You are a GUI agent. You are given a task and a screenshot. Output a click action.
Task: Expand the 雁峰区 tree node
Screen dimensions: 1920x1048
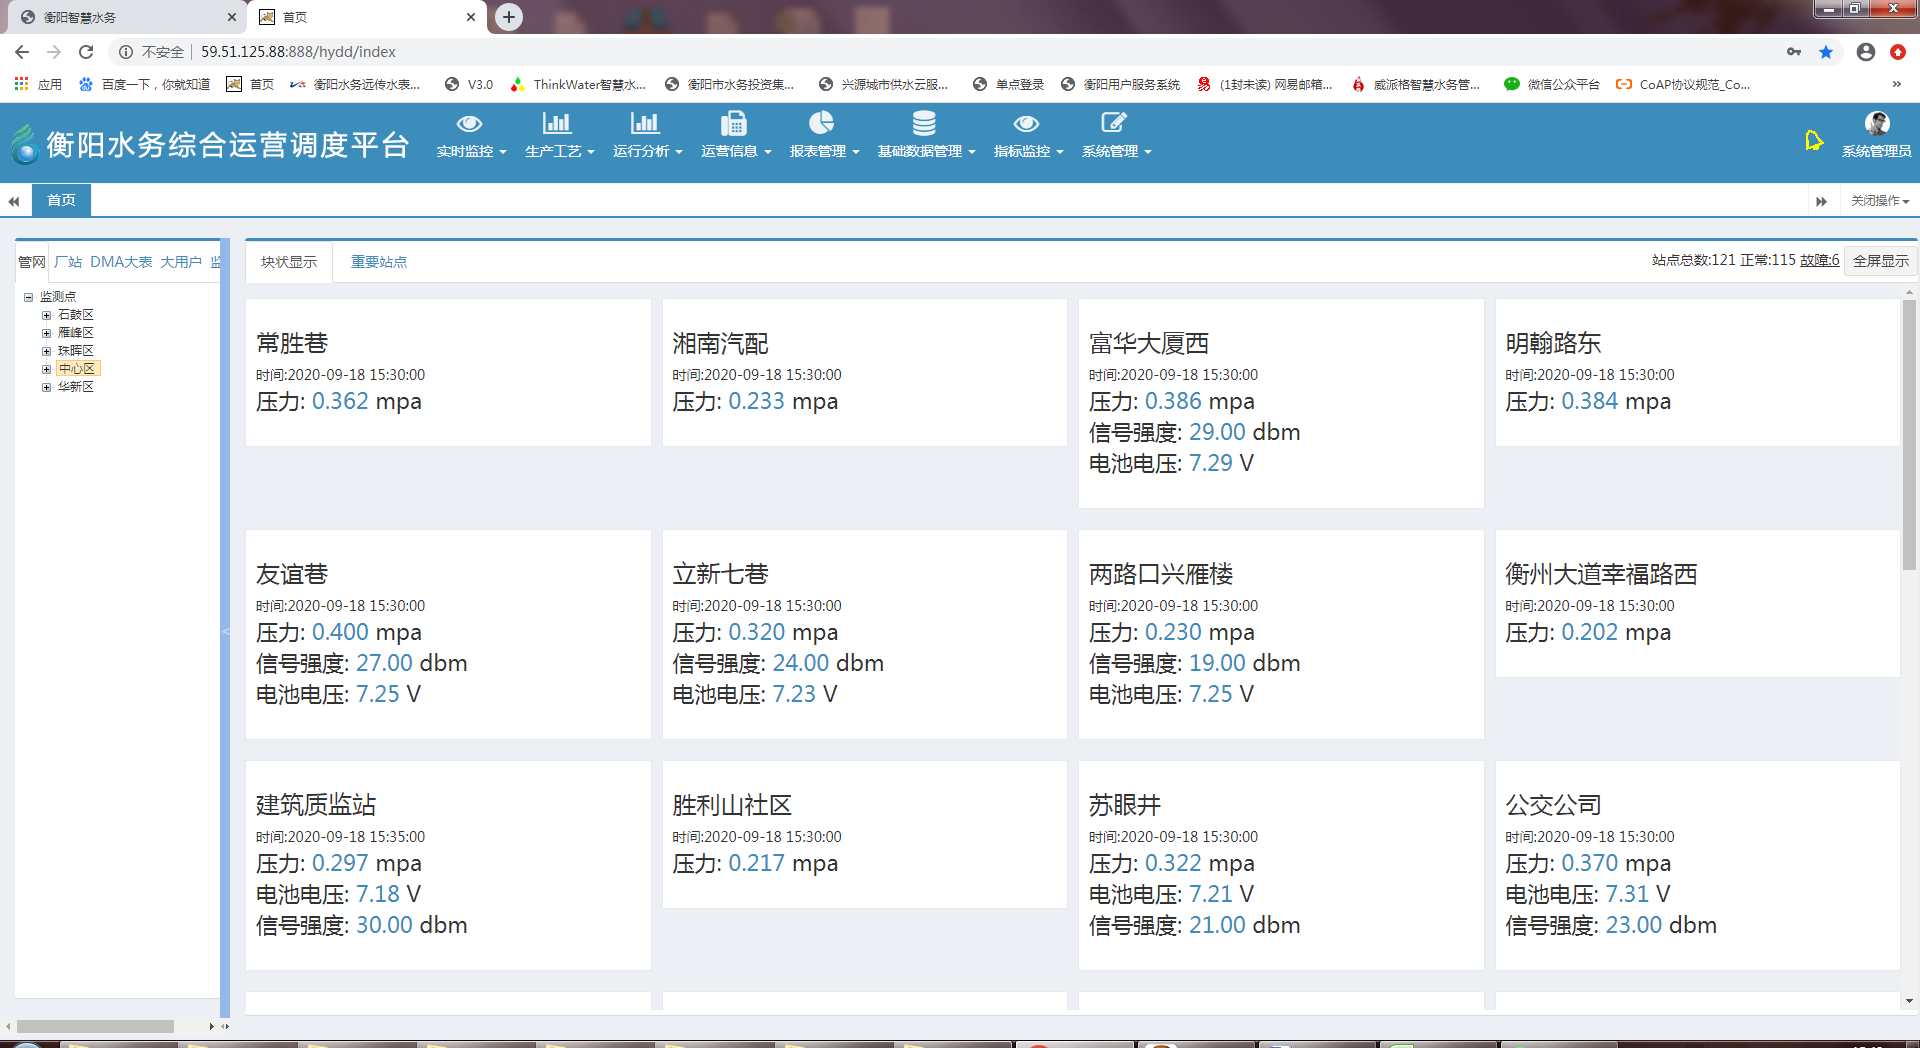(46, 333)
